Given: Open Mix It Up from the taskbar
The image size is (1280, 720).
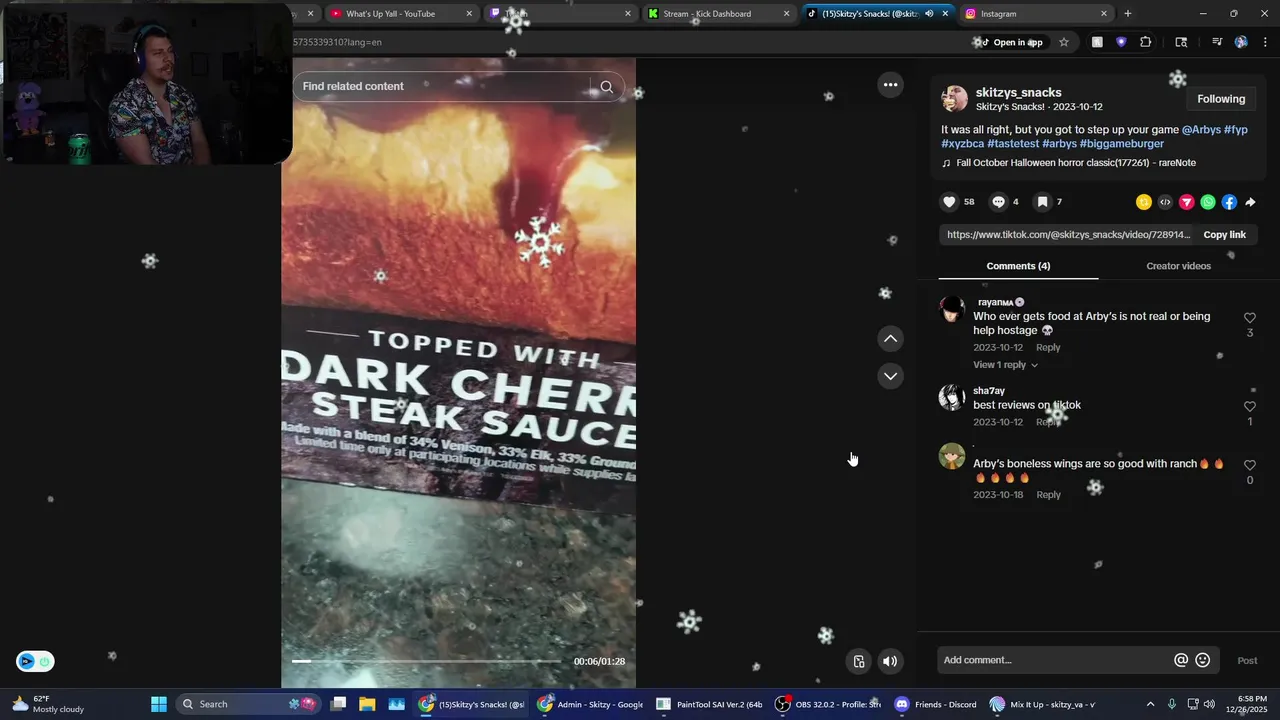Looking at the screenshot, I should (1043, 704).
